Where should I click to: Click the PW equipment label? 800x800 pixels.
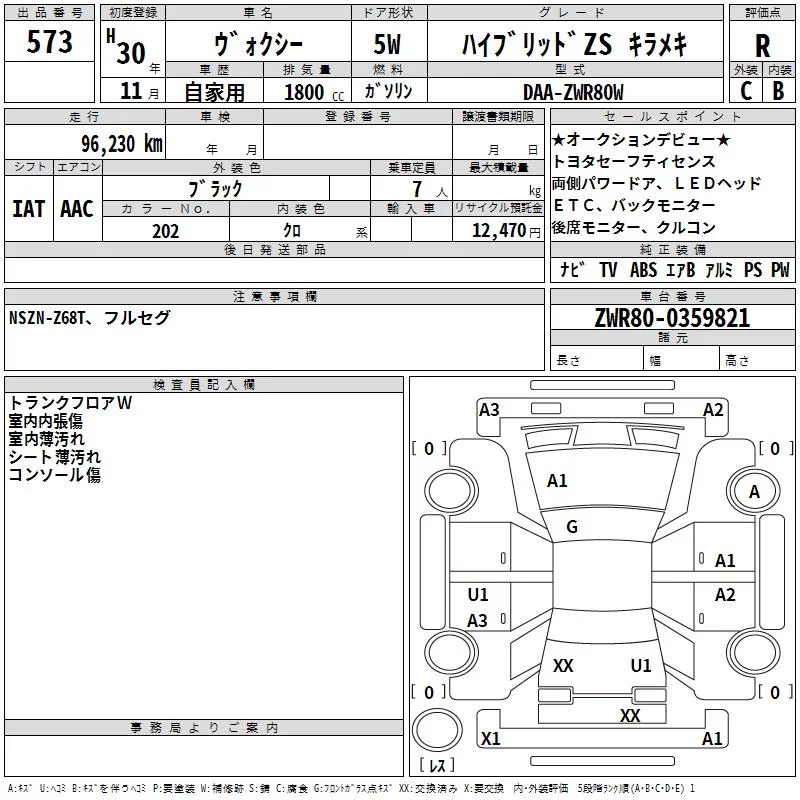pos(780,270)
